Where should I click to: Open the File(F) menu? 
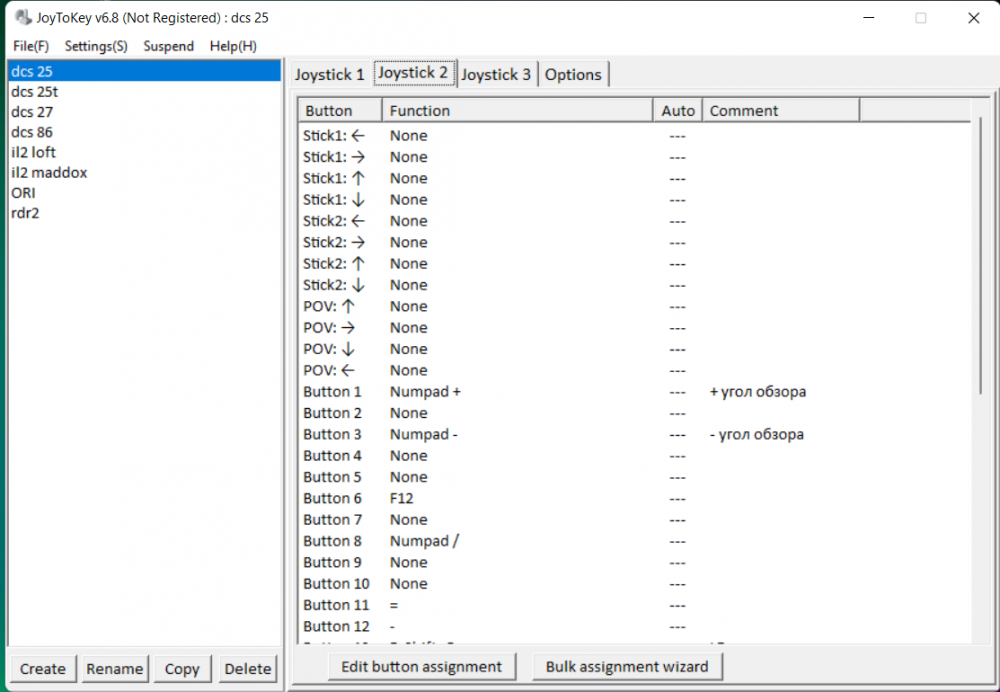point(30,46)
